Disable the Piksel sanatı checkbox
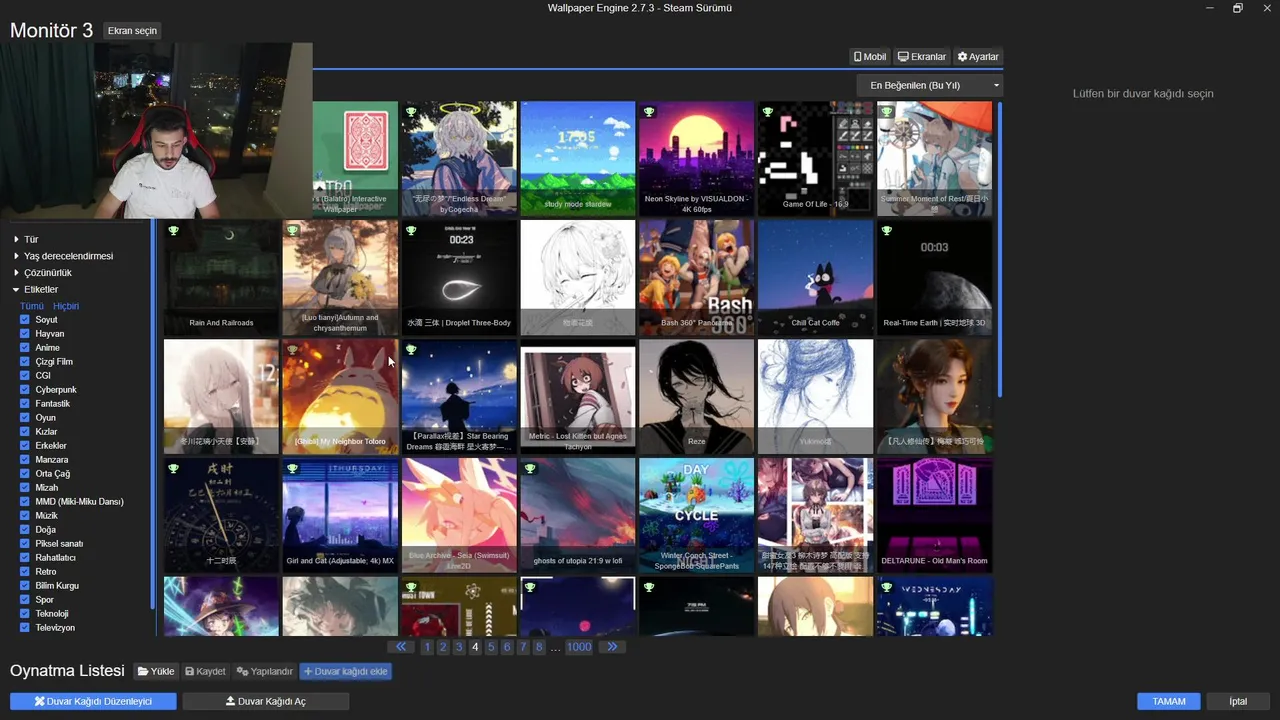Viewport: 1280px width, 720px height. tap(25, 544)
